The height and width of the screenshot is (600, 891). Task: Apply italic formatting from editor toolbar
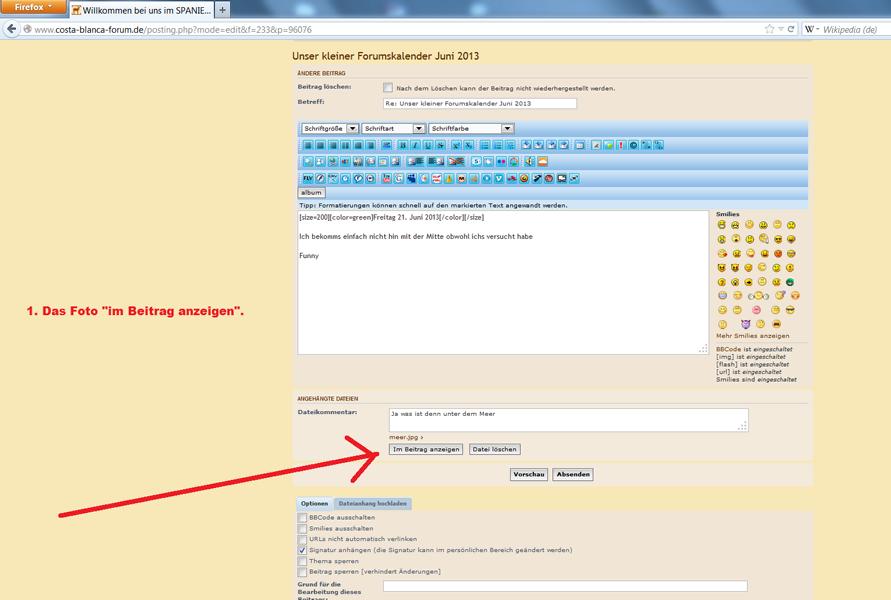point(415,146)
